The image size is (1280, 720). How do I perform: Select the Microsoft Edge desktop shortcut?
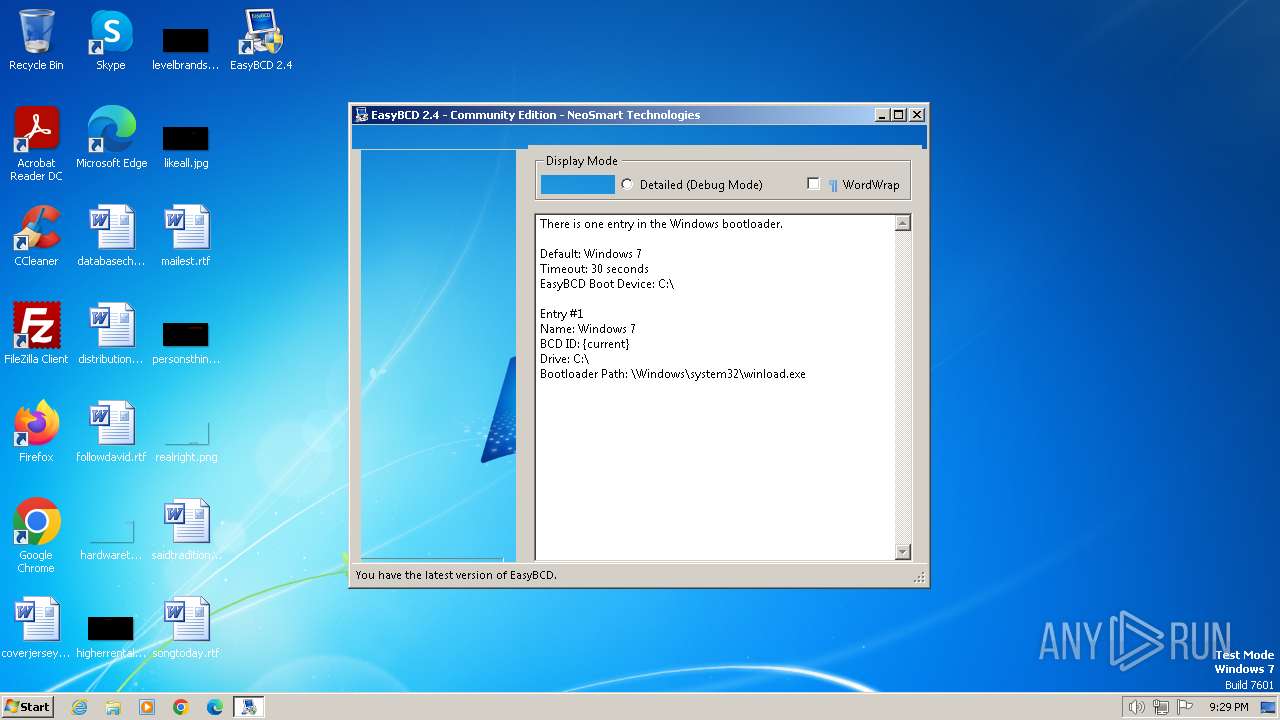111,138
